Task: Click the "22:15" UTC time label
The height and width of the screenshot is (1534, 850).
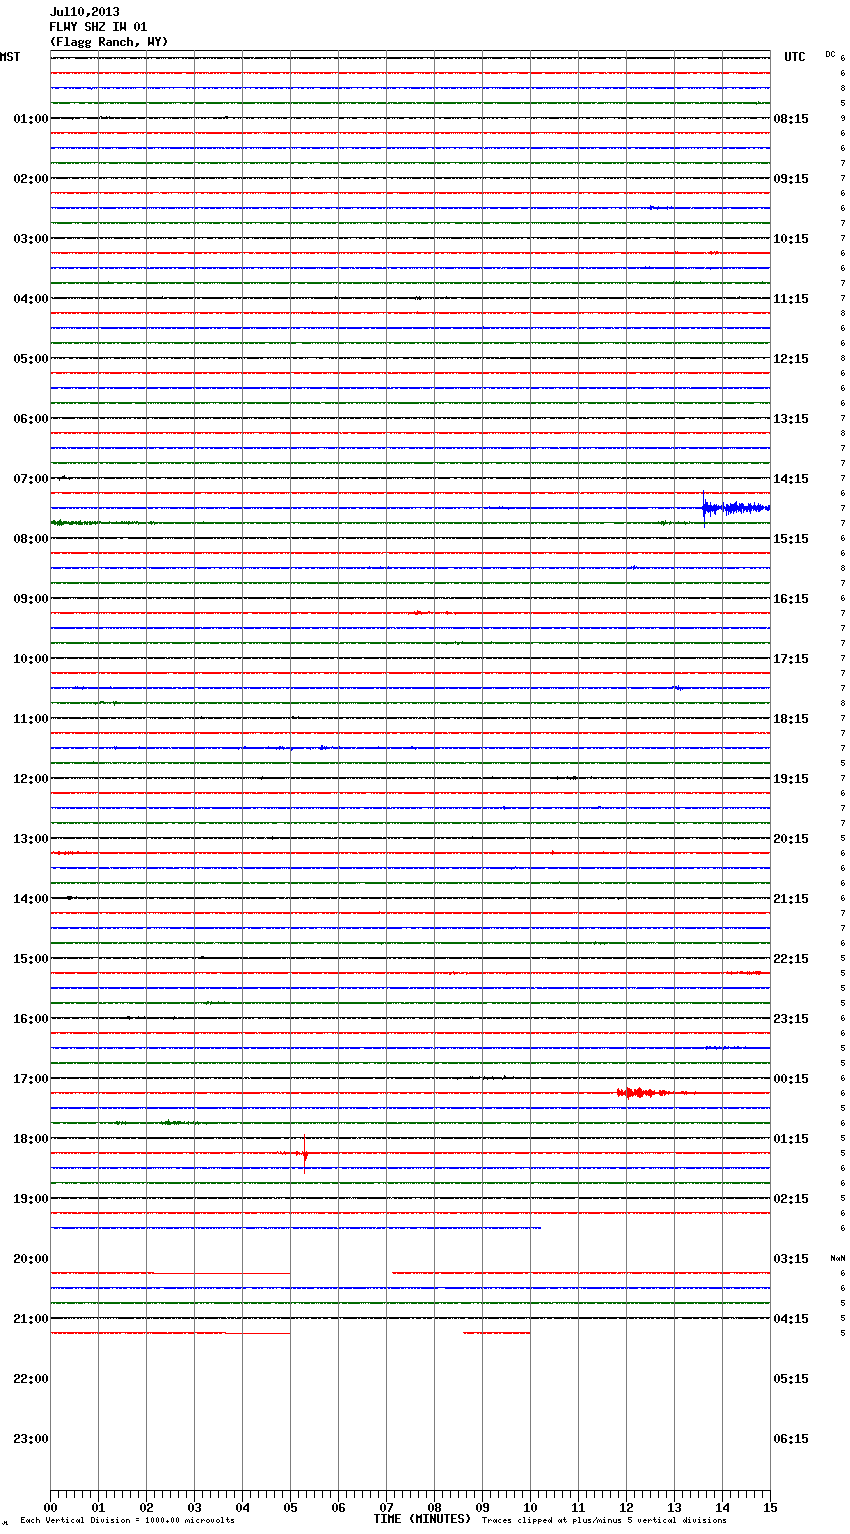Action: tap(791, 959)
